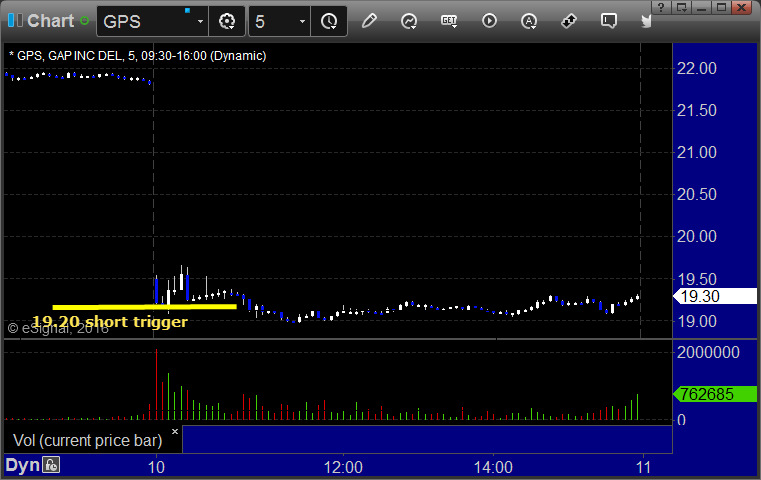Viewport: 761px width, 480px height.
Task: Toggle the green link indicator beside Chart
Action: pos(84,20)
